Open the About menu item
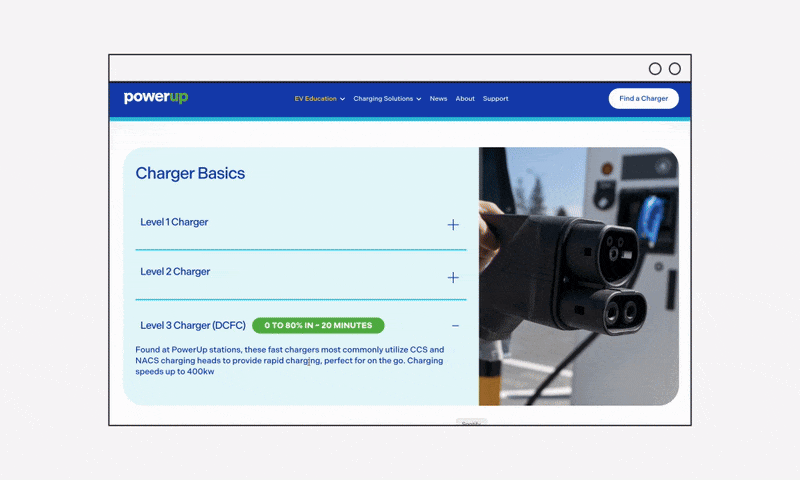Screen dimensions: 800x480 [x=465, y=99]
